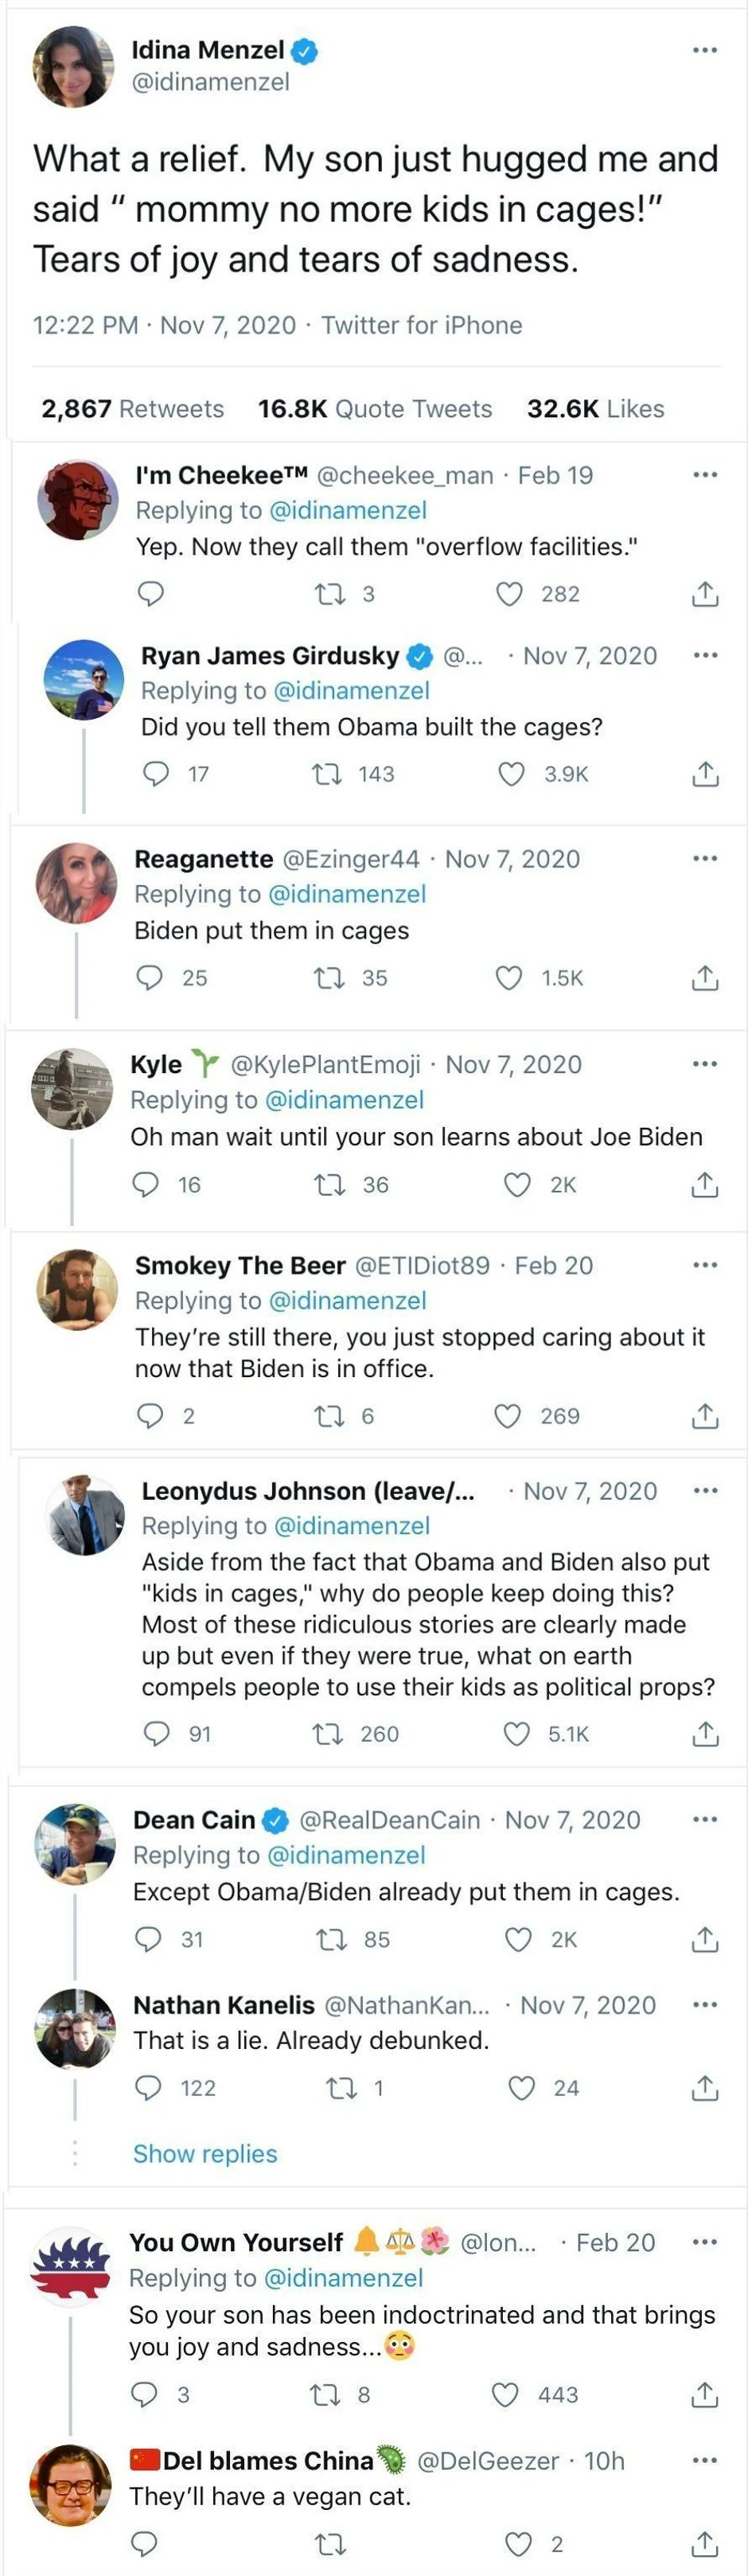Reply to I'm Cheekee's tweet

click(x=150, y=594)
